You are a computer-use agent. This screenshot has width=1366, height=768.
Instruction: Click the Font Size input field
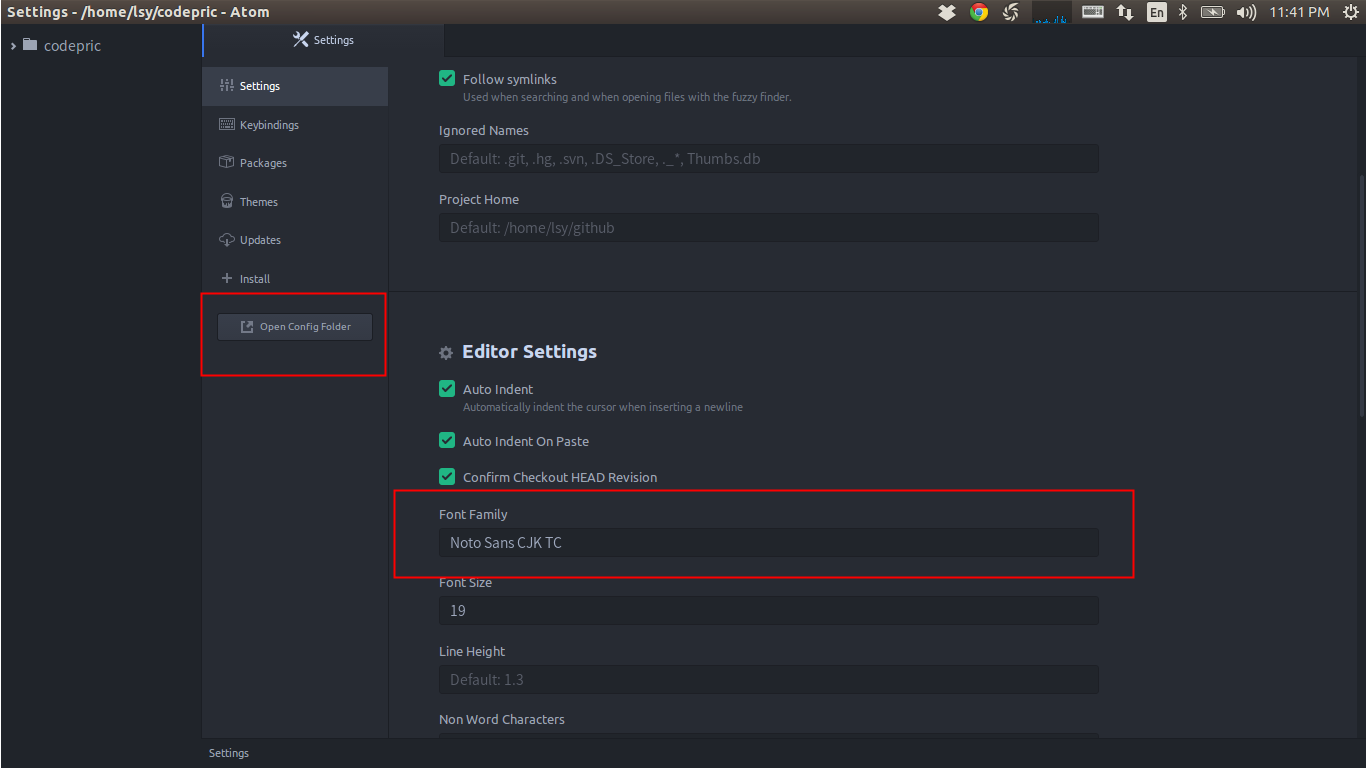pyautogui.click(x=768, y=611)
